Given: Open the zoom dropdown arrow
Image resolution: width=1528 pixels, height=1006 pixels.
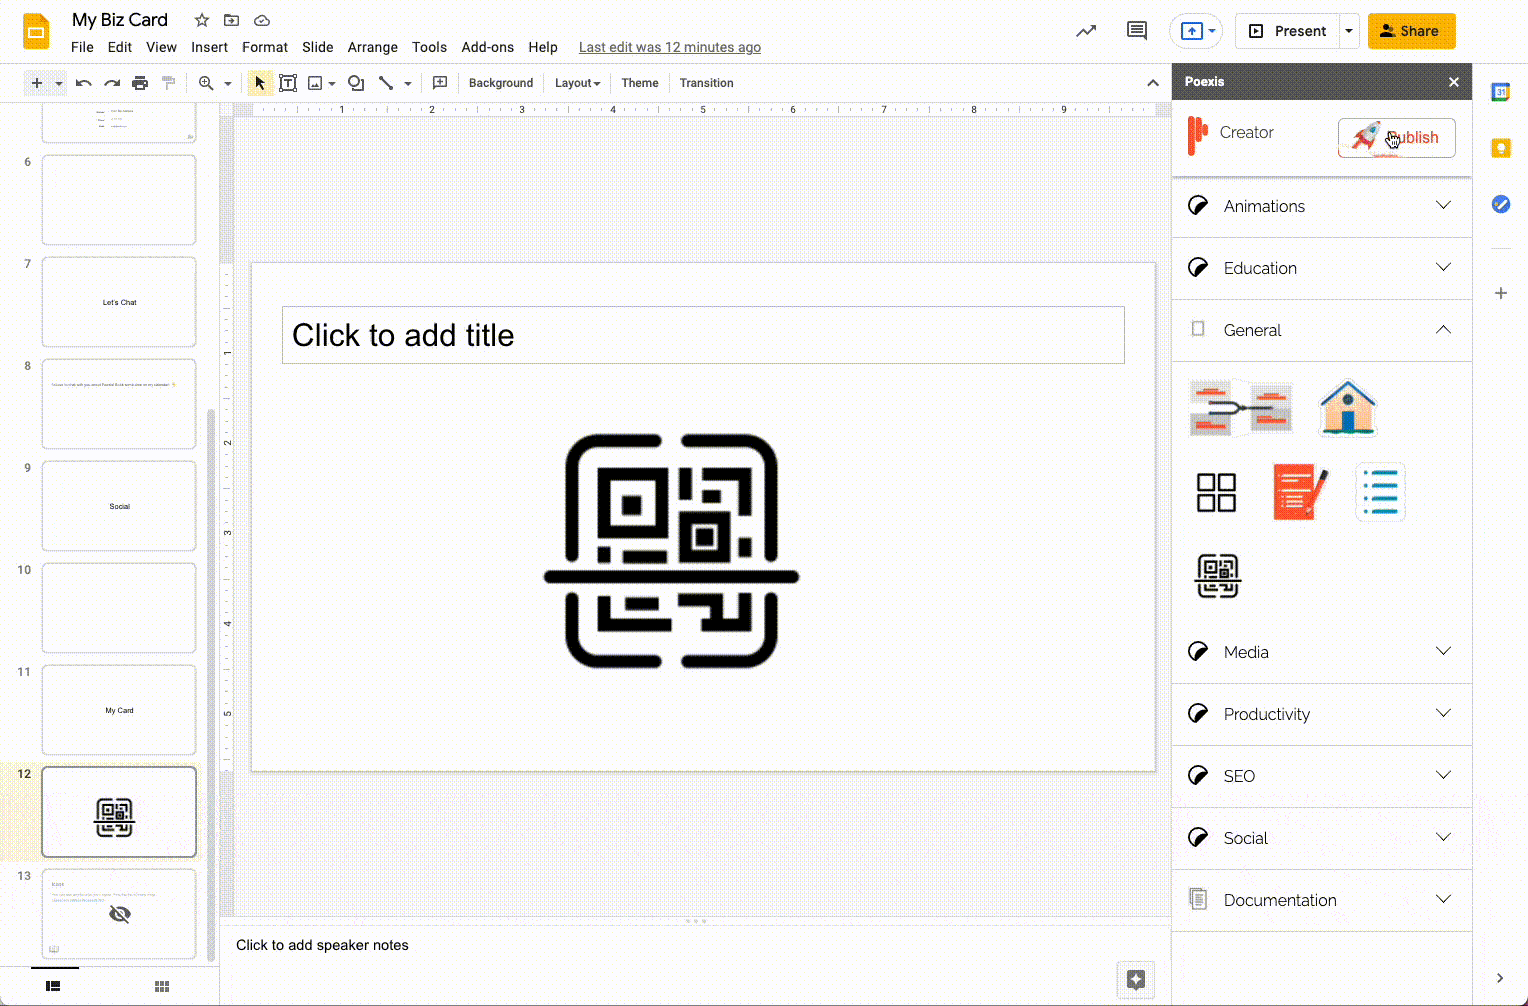Looking at the screenshot, I should point(228,83).
